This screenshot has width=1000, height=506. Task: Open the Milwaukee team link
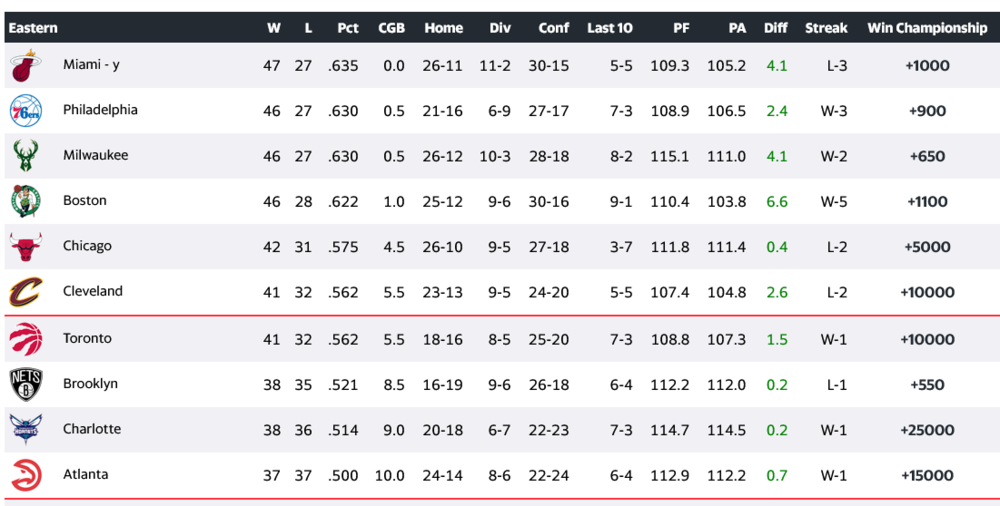95,155
